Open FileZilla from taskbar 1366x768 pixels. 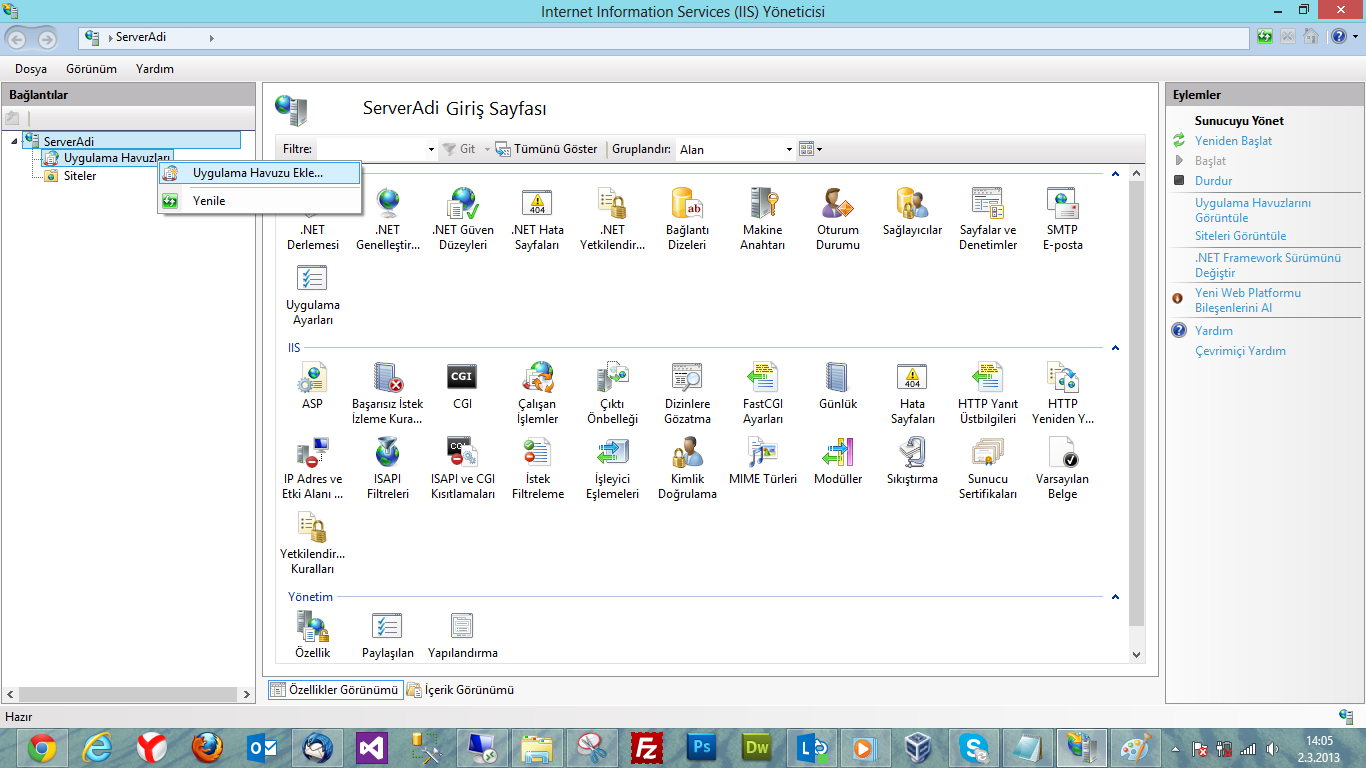pos(648,747)
